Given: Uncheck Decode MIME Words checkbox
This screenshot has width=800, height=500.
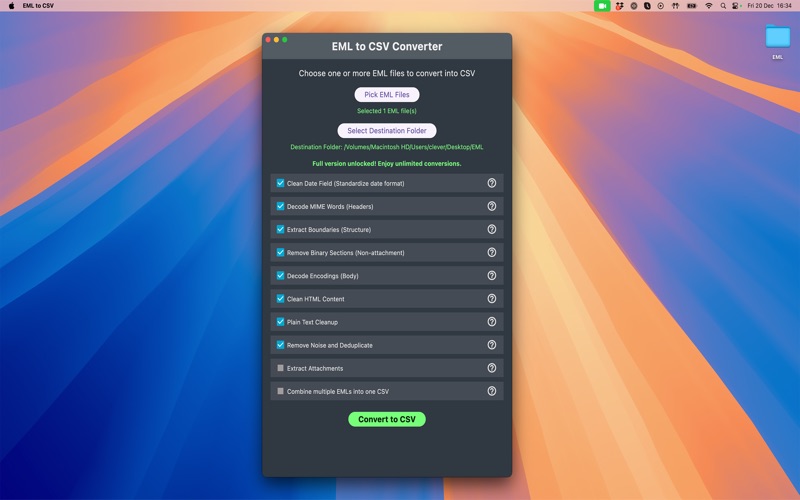Looking at the screenshot, I should click(x=280, y=206).
